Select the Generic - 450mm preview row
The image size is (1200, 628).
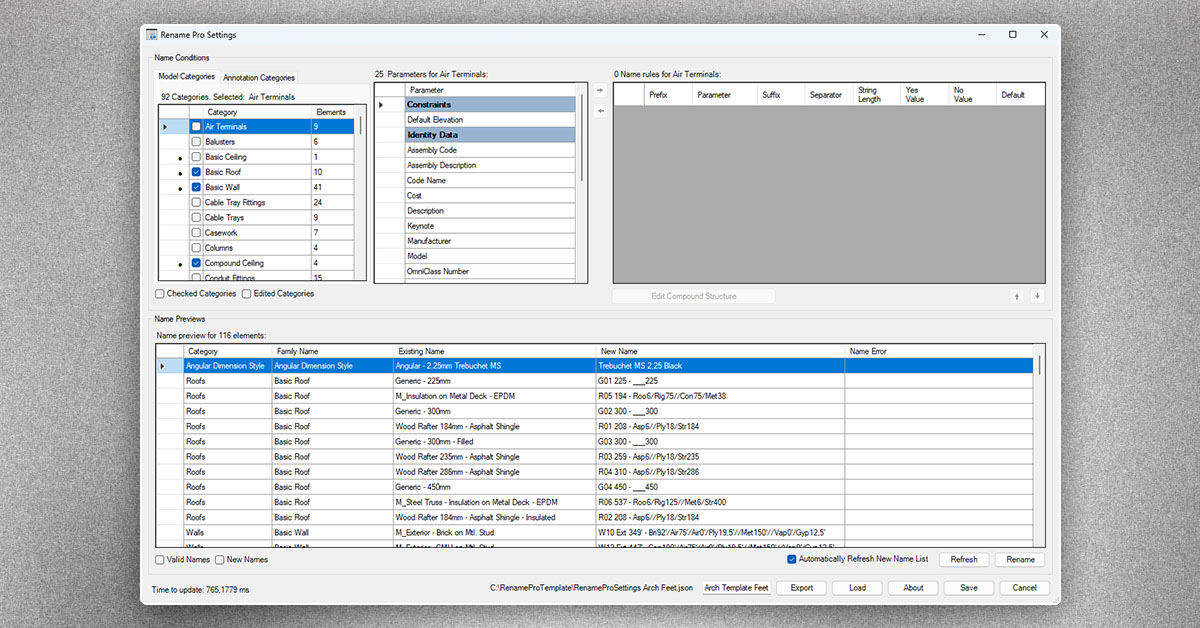pyautogui.click(x=595, y=487)
